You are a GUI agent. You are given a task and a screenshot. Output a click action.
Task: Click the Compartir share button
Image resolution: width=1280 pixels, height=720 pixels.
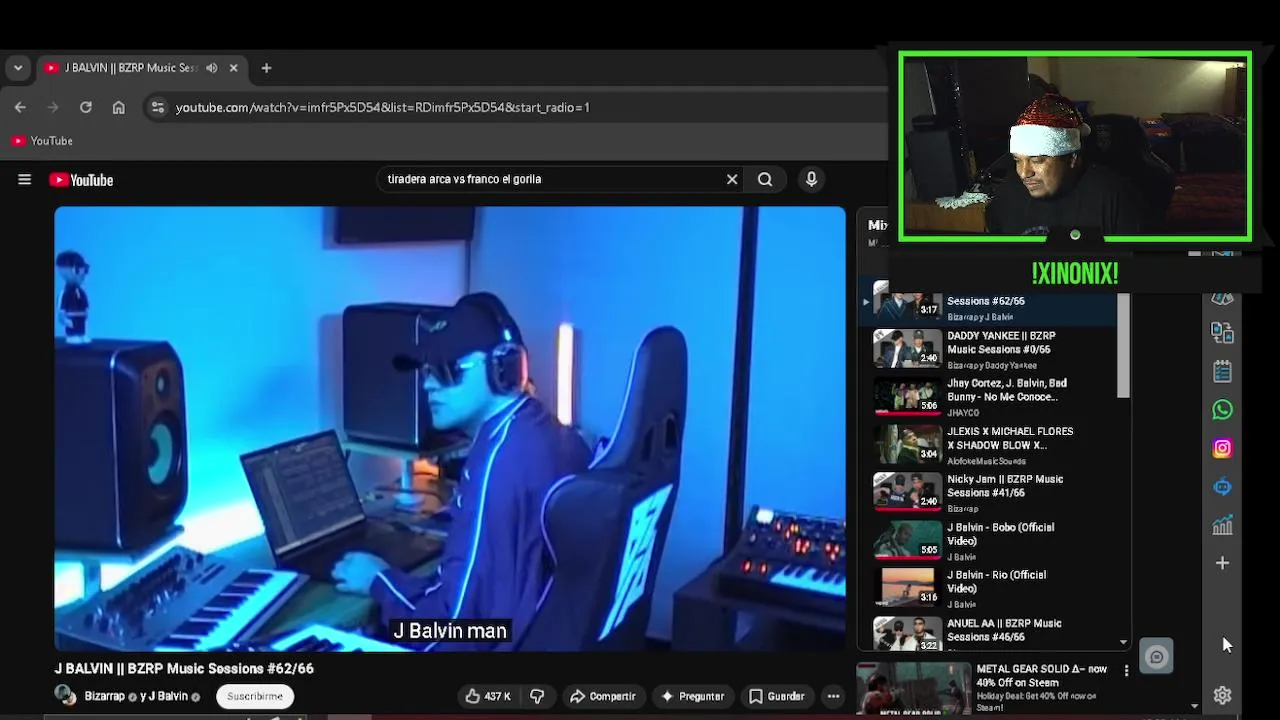click(x=602, y=696)
